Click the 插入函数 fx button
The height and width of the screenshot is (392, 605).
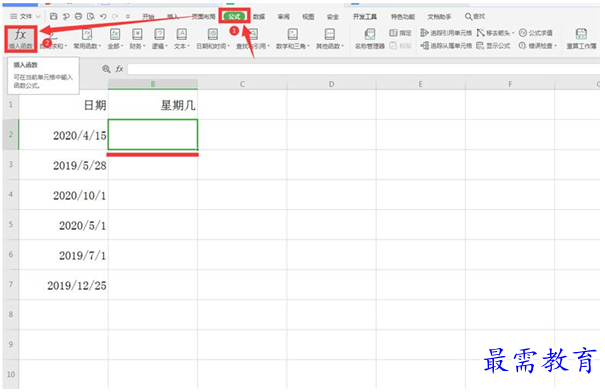[x=21, y=39]
